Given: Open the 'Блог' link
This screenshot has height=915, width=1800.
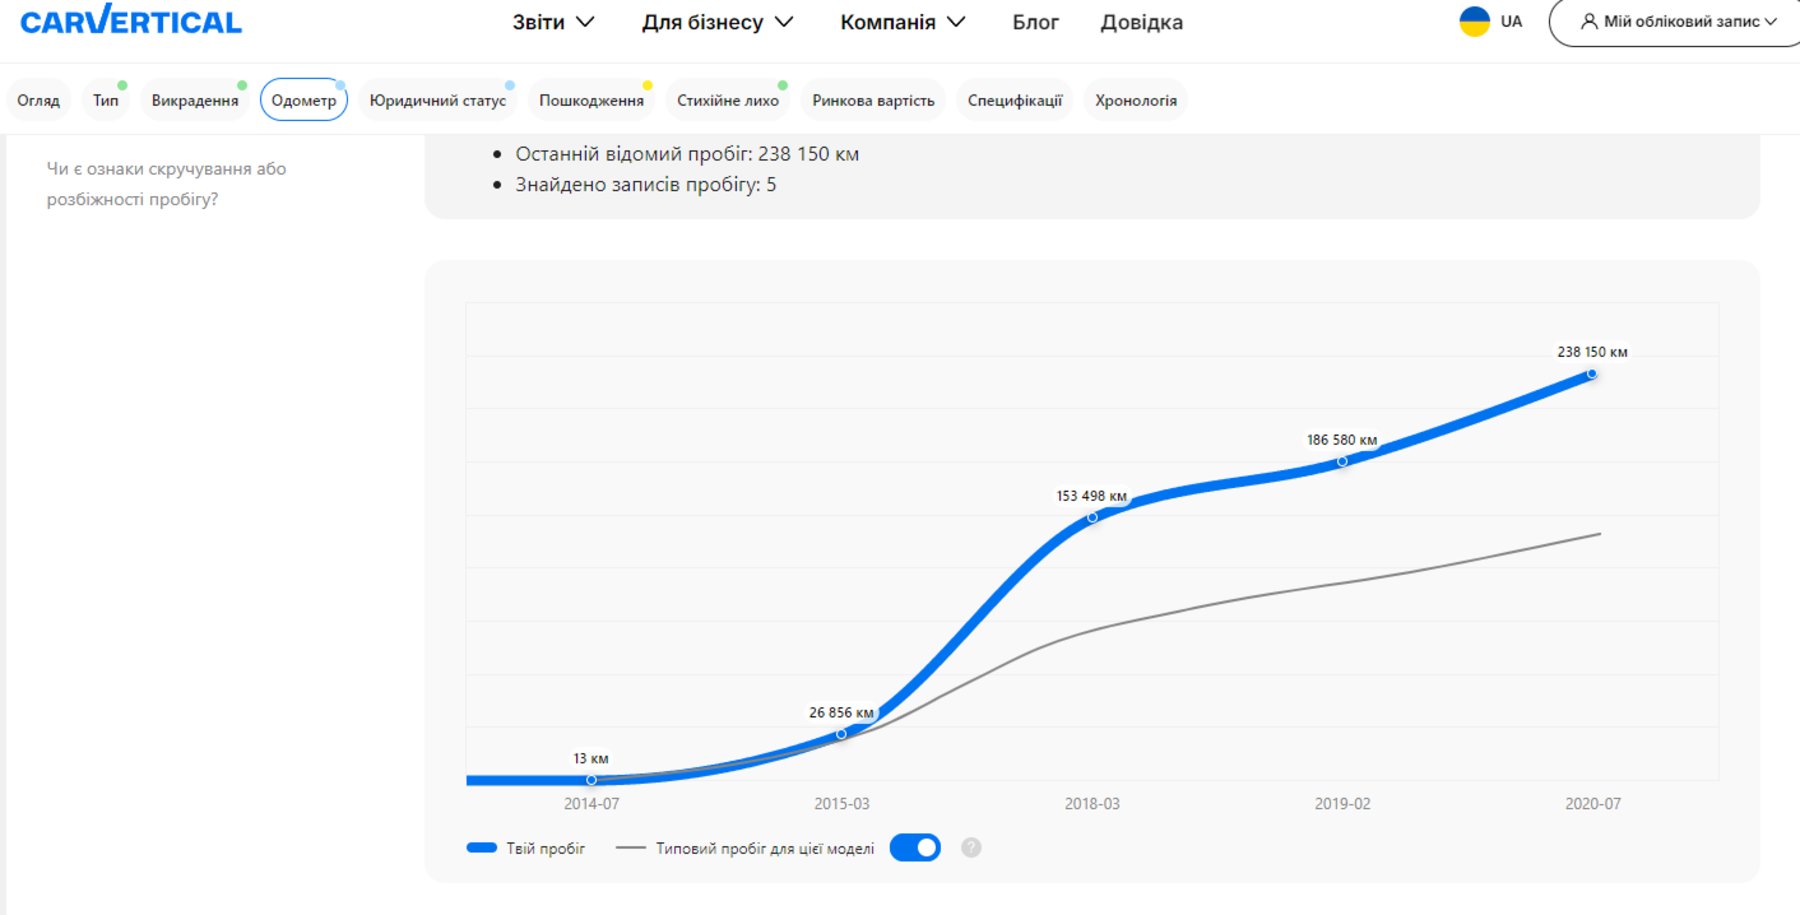Looking at the screenshot, I should [1035, 22].
